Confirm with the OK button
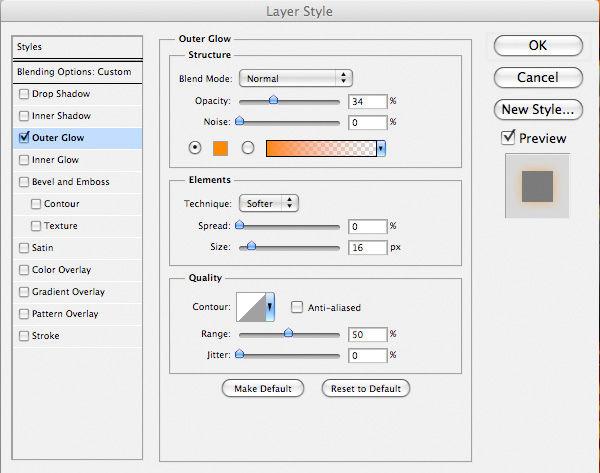600x473 pixels. pos(538,46)
